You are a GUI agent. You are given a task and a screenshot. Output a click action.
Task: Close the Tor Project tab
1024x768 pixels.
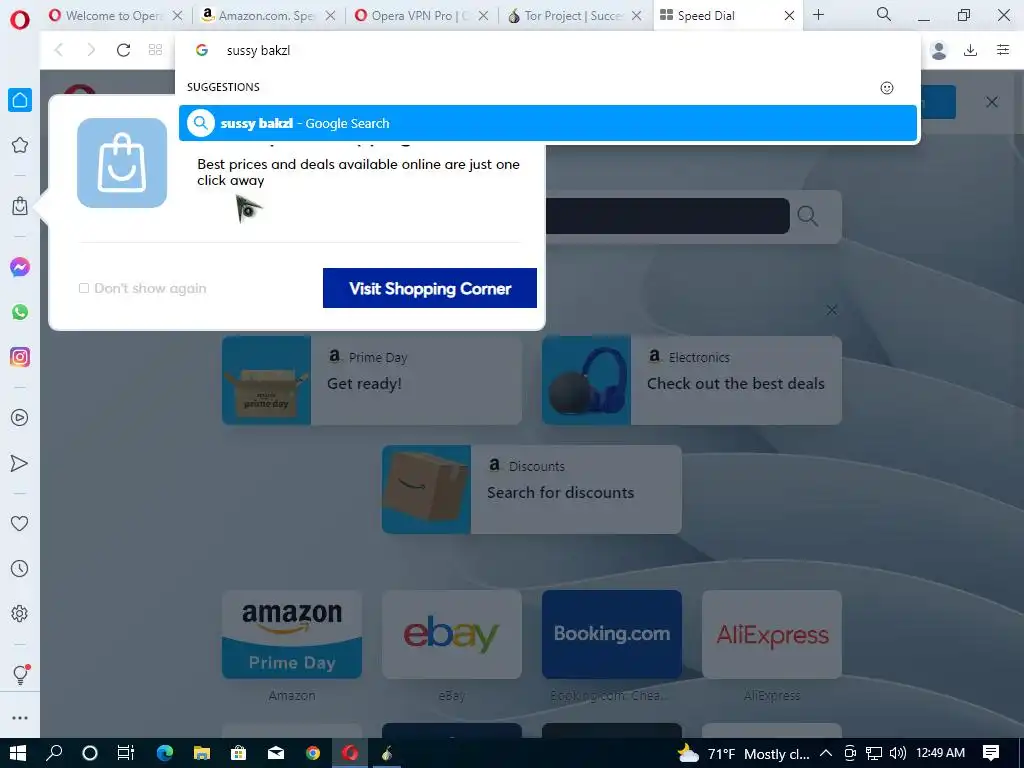637,16
